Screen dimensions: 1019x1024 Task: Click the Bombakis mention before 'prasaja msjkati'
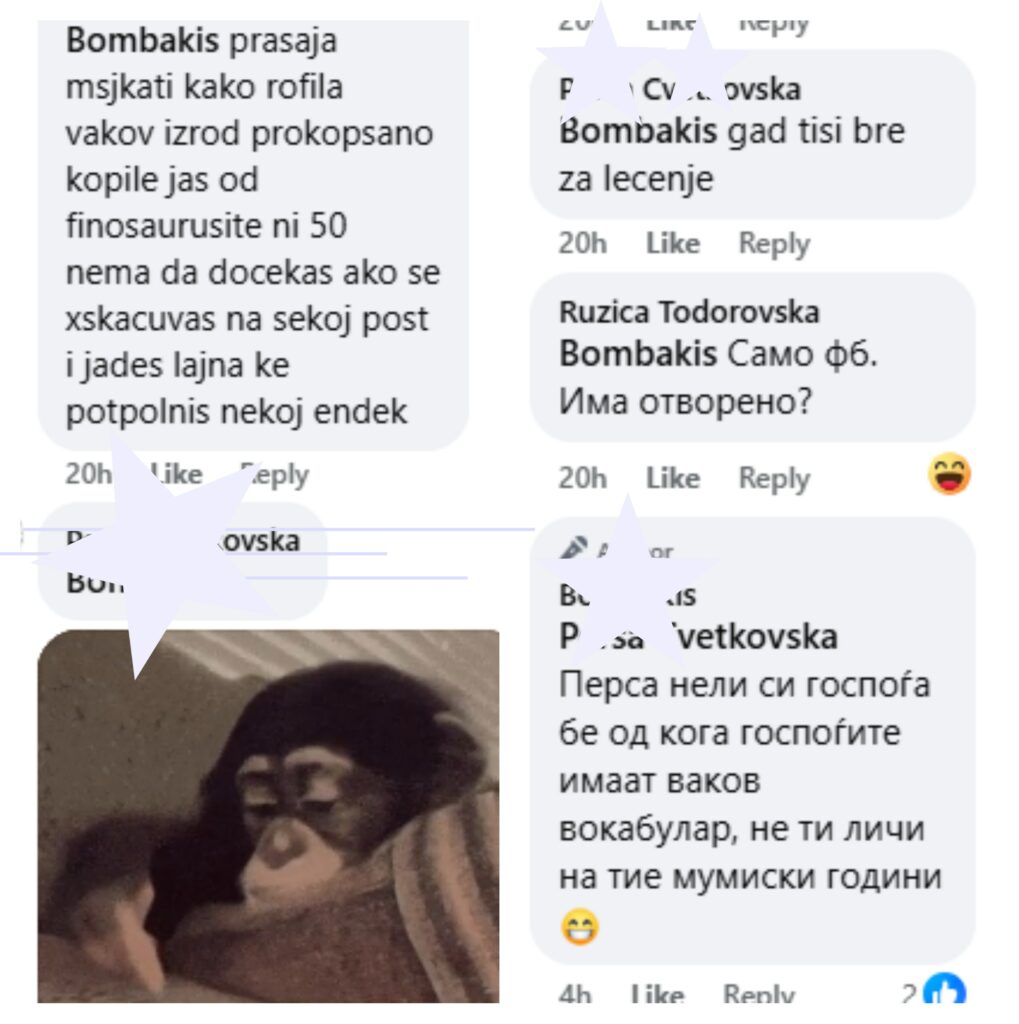(x=142, y=40)
